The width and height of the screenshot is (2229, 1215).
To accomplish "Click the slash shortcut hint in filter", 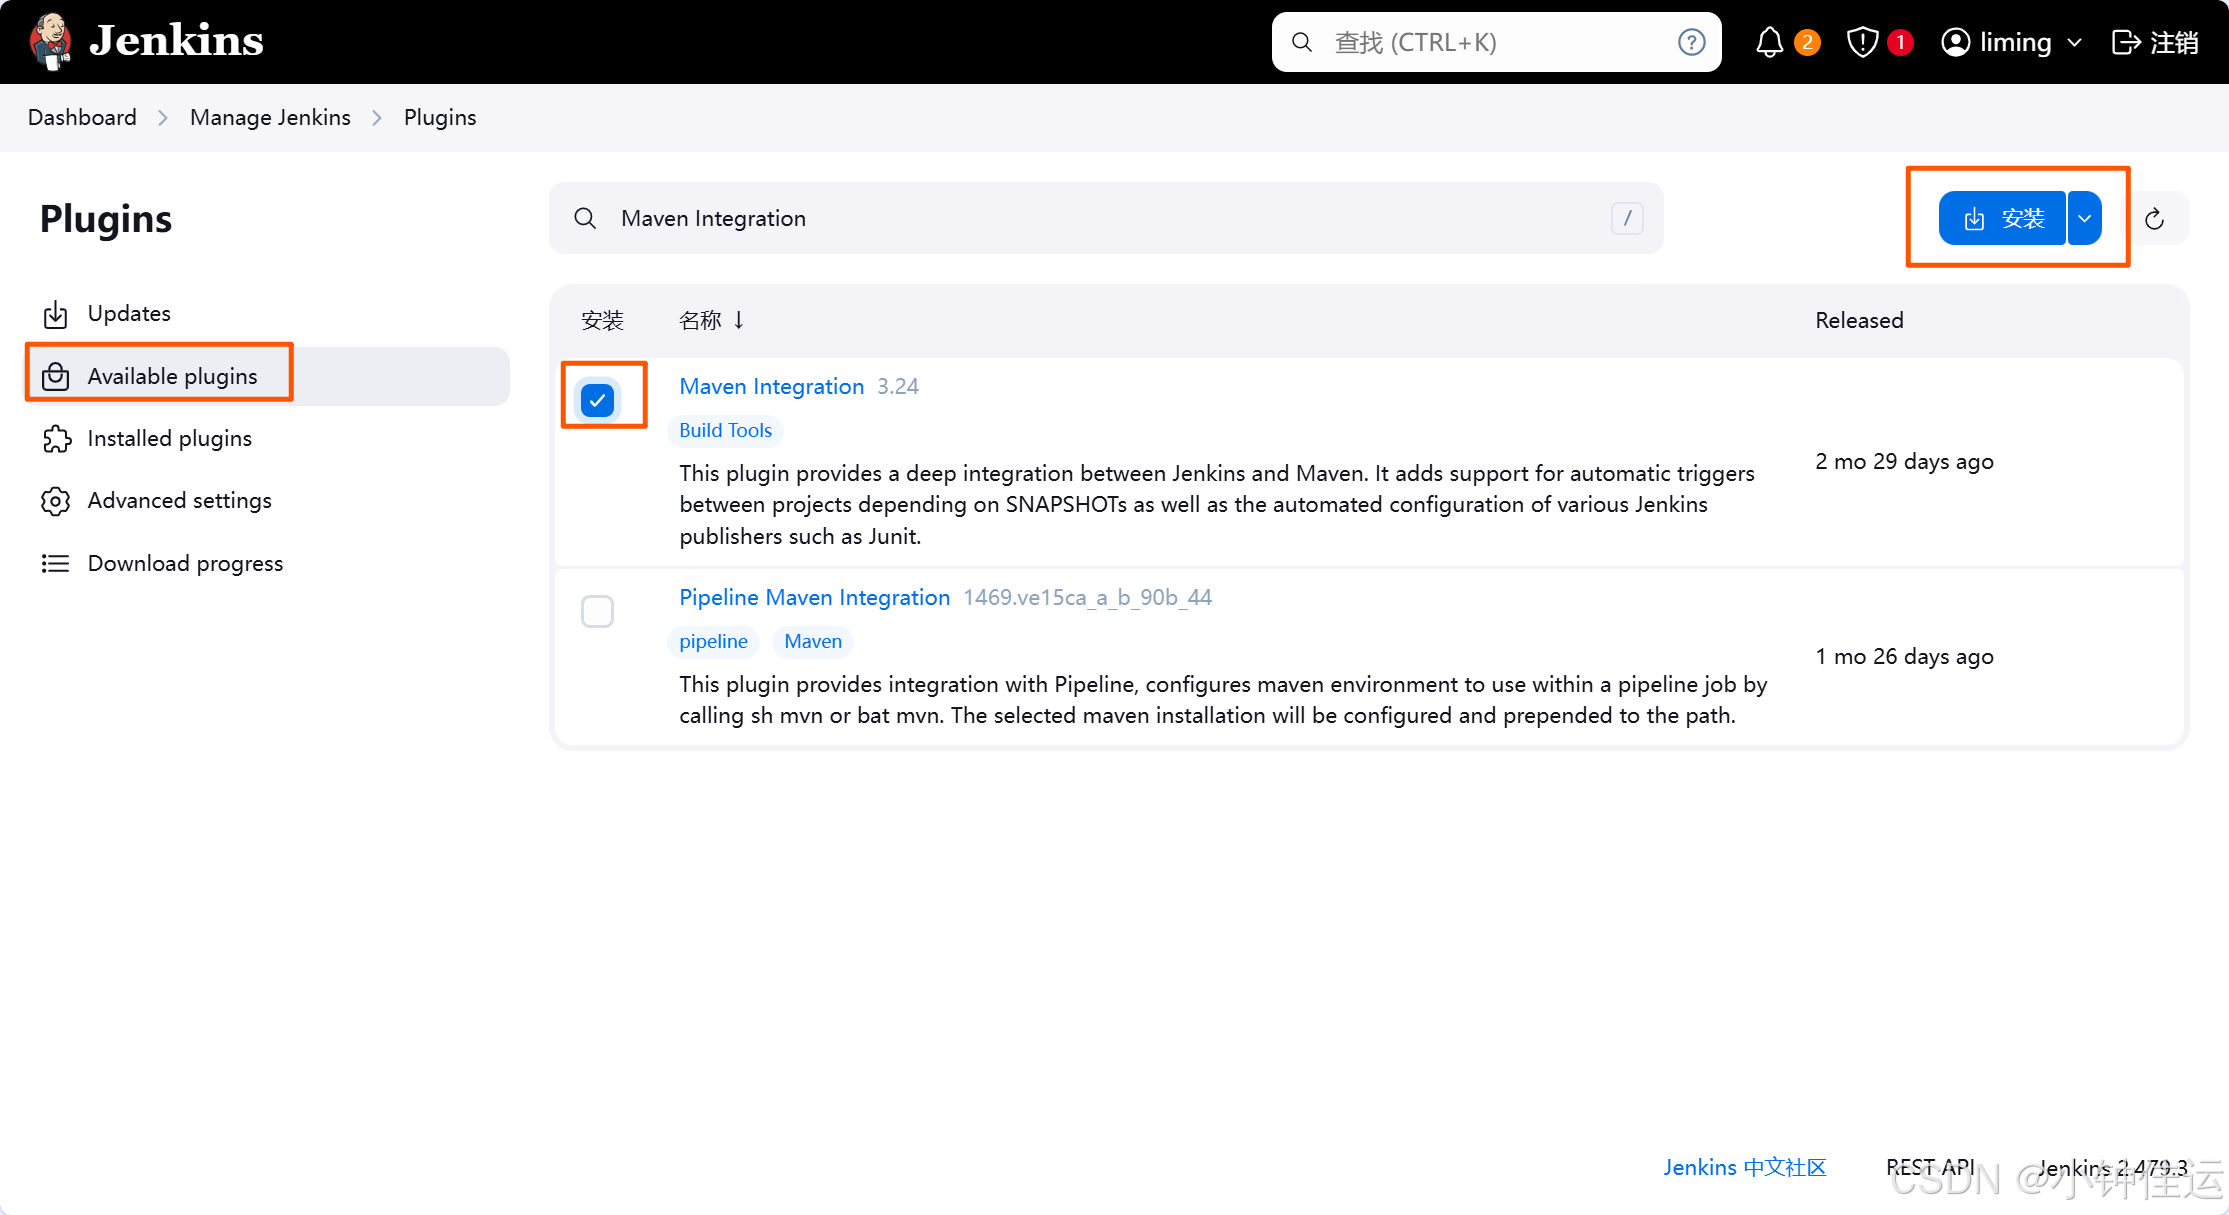I will click(1627, 218).
